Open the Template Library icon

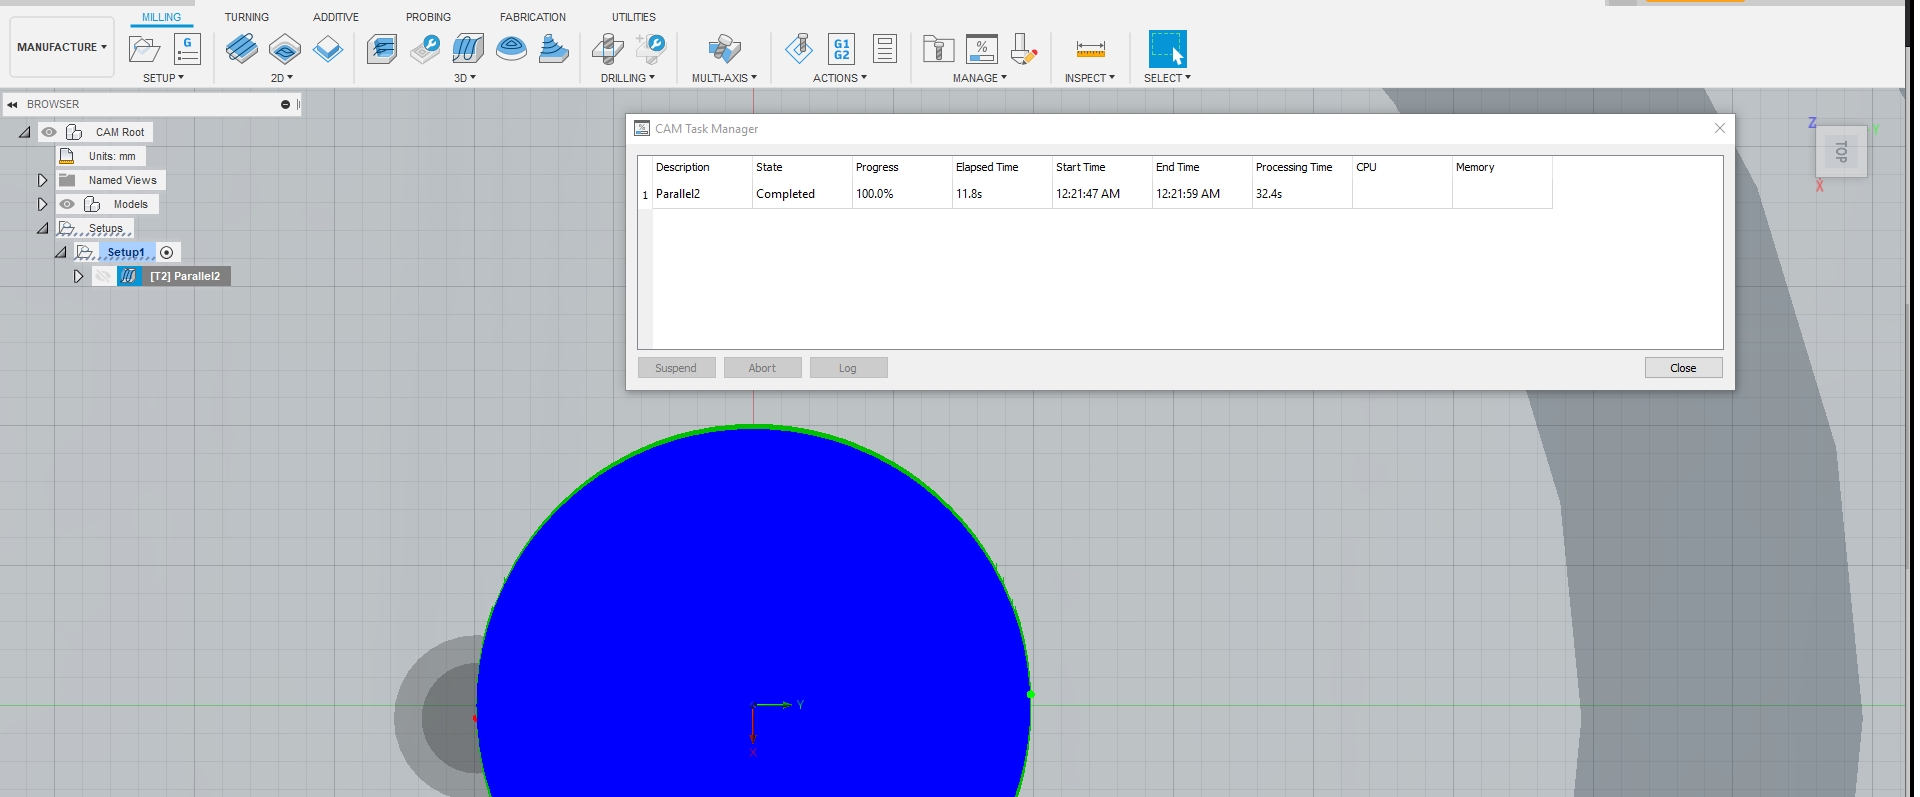[x=1024, y=49]
